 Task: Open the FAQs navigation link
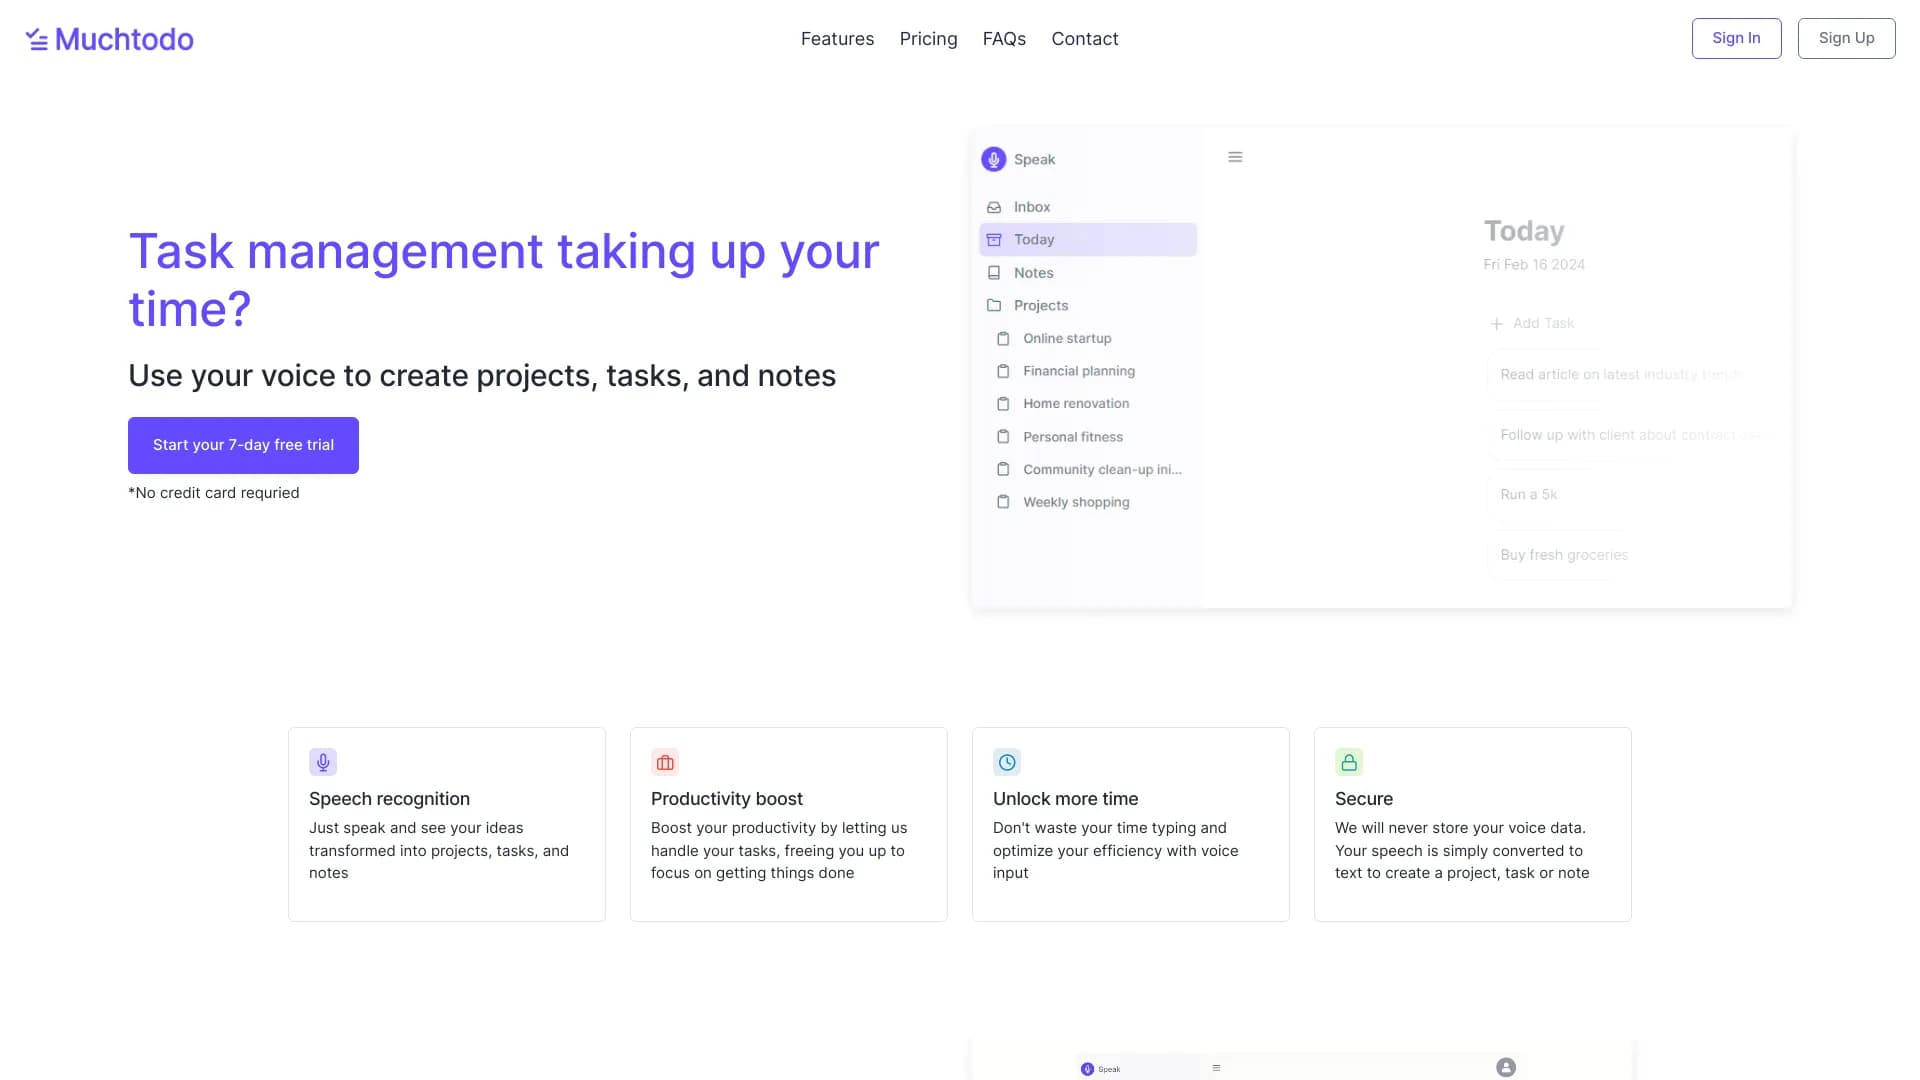pyautogui.click(x=1004, y=39)
